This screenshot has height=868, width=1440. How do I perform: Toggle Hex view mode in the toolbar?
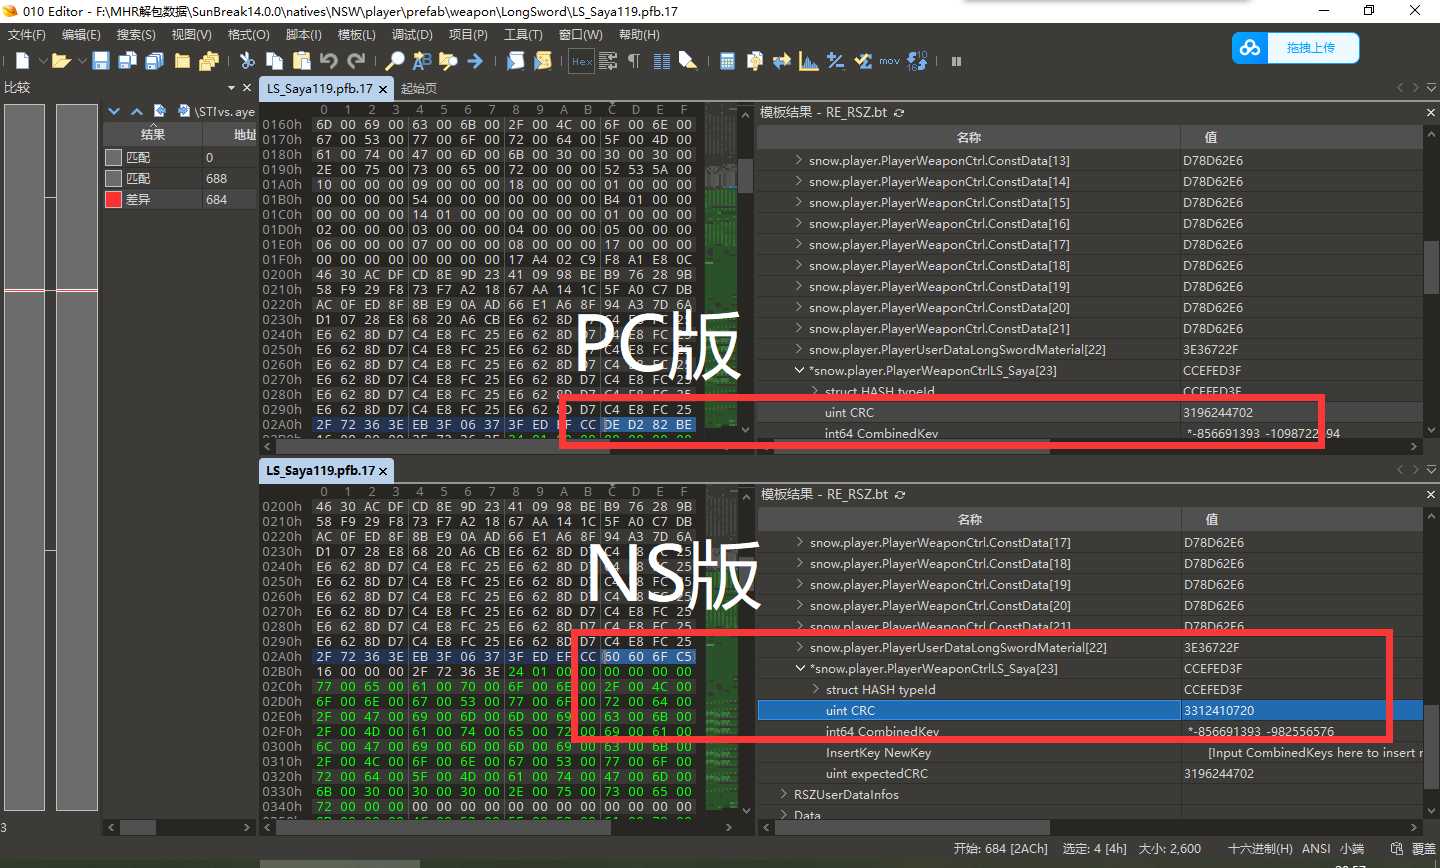click(580, 61)
